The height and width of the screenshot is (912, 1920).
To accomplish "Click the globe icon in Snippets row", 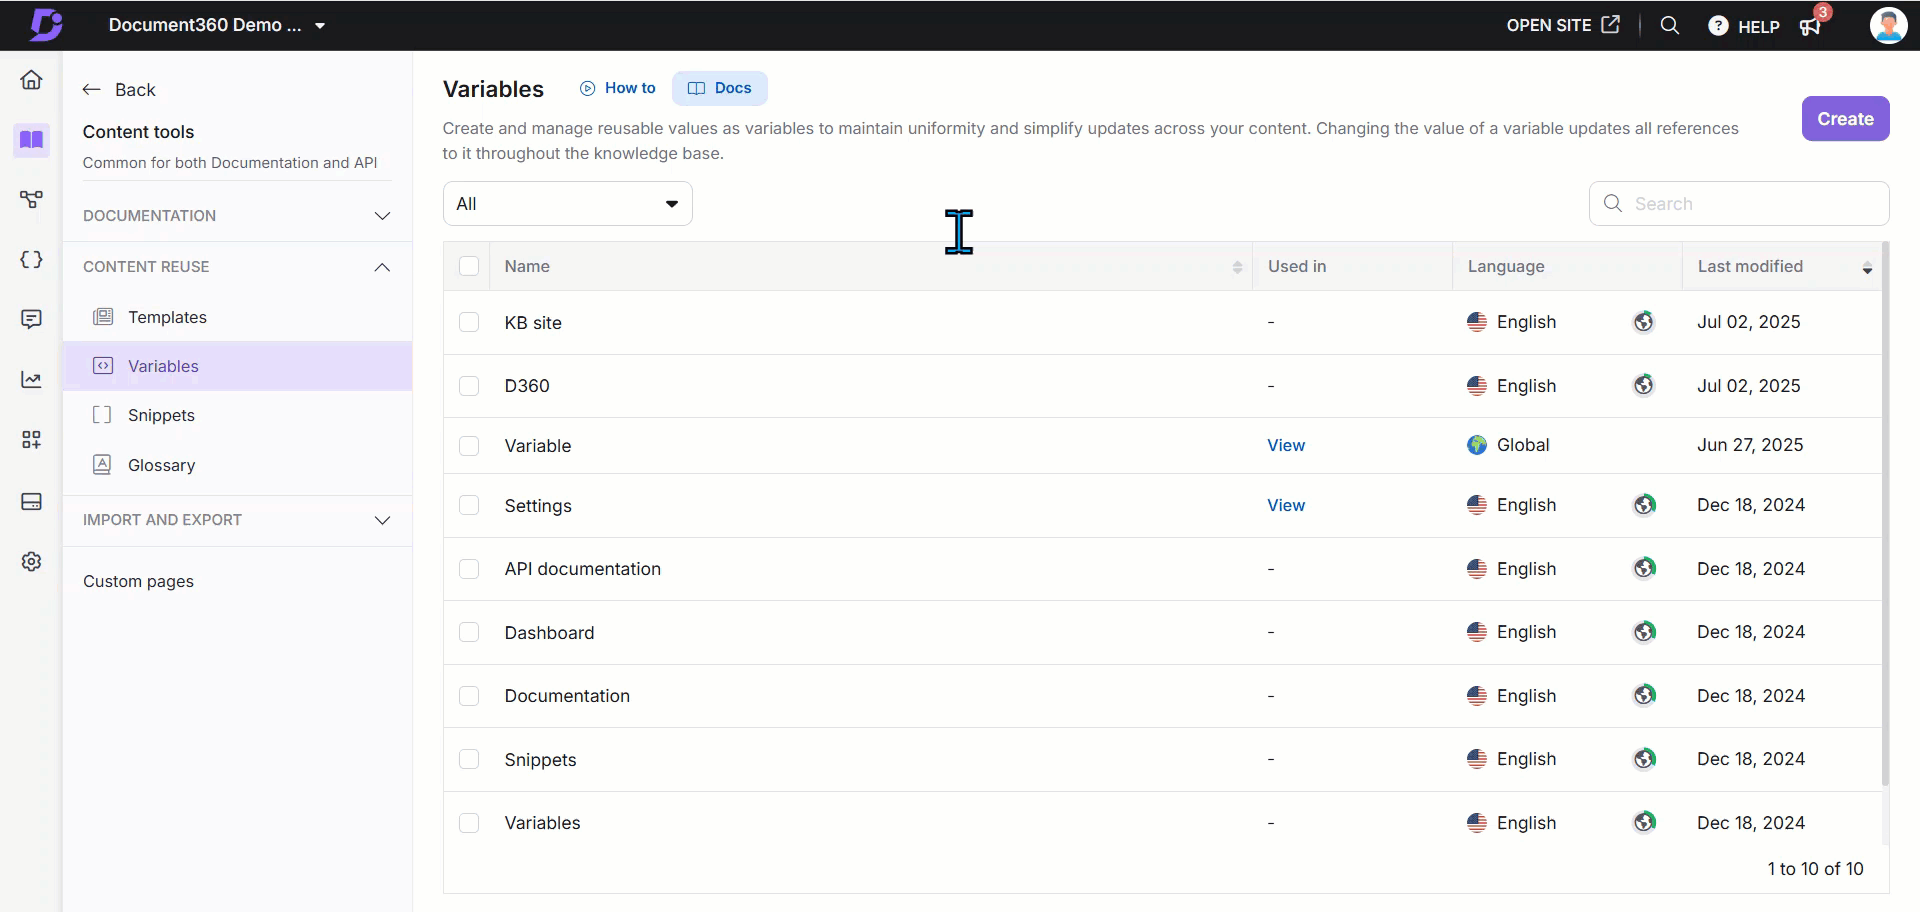I will [x=1644, y=759].
